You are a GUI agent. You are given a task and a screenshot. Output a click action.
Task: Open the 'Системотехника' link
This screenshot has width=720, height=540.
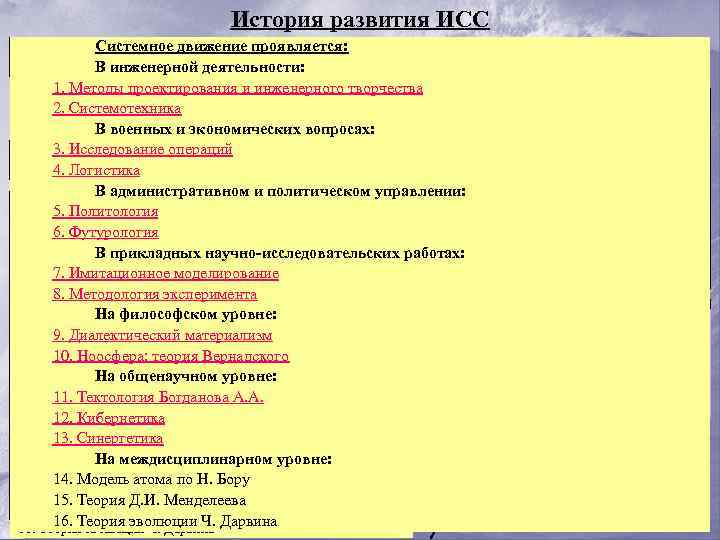(117, 108)
